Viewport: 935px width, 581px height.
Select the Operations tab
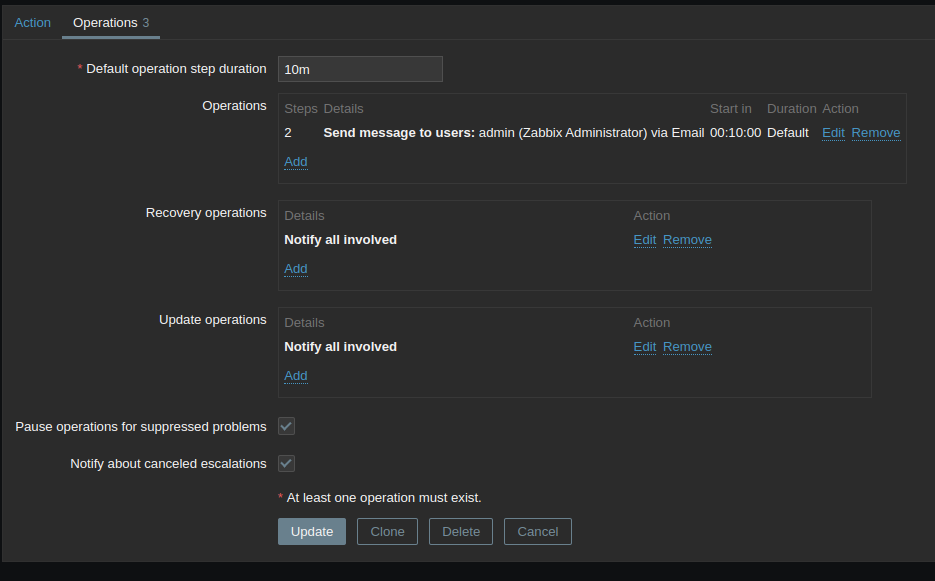tap(110, 22)
